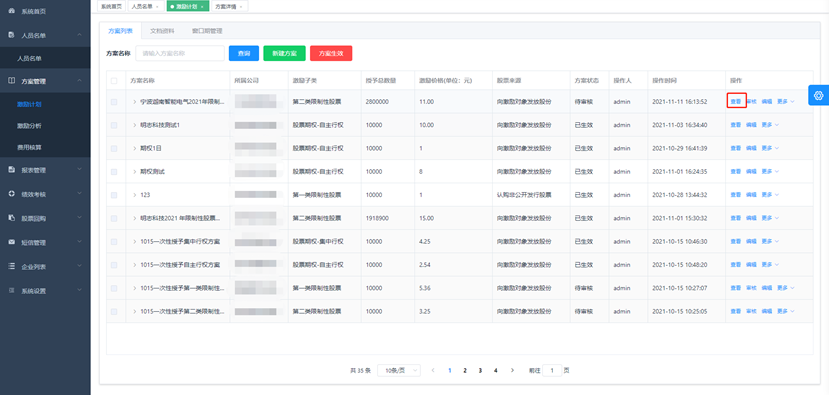Click the price cell 4.25
Image resolution: width=829 pixels, height=395 pixels.
tap(425, 242)
